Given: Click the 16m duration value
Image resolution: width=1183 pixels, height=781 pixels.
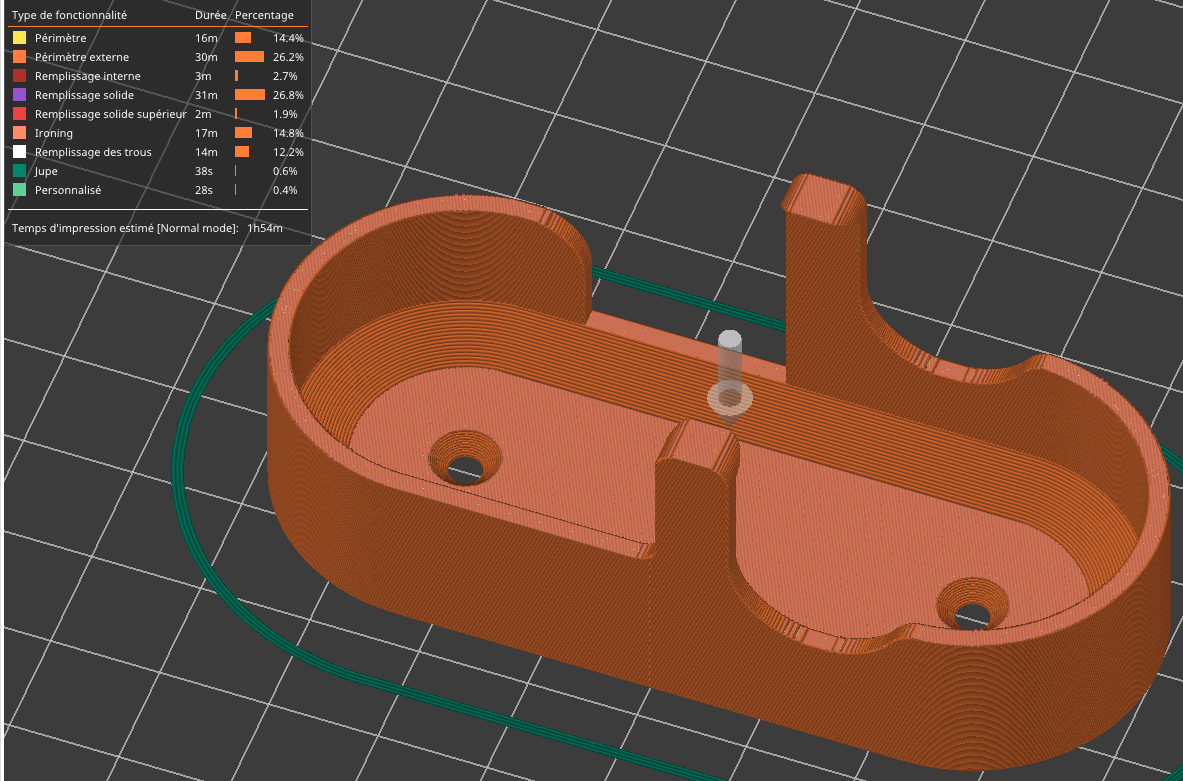Looking at the screenshot, I should point(206,38).
